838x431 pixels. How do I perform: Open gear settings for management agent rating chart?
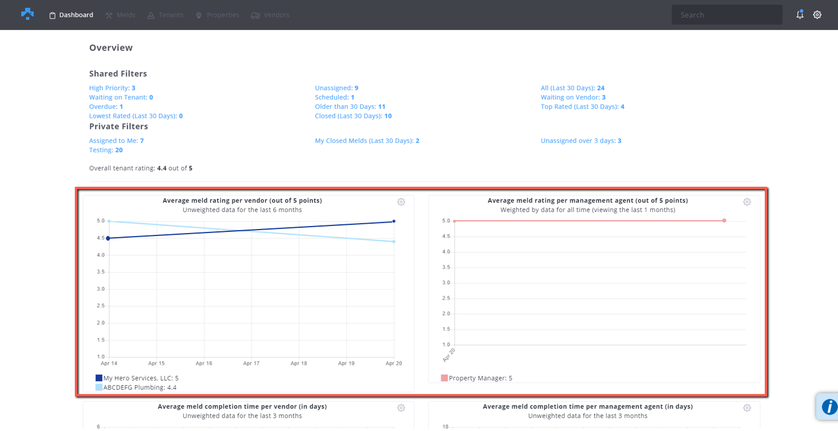tap(747, 202)
